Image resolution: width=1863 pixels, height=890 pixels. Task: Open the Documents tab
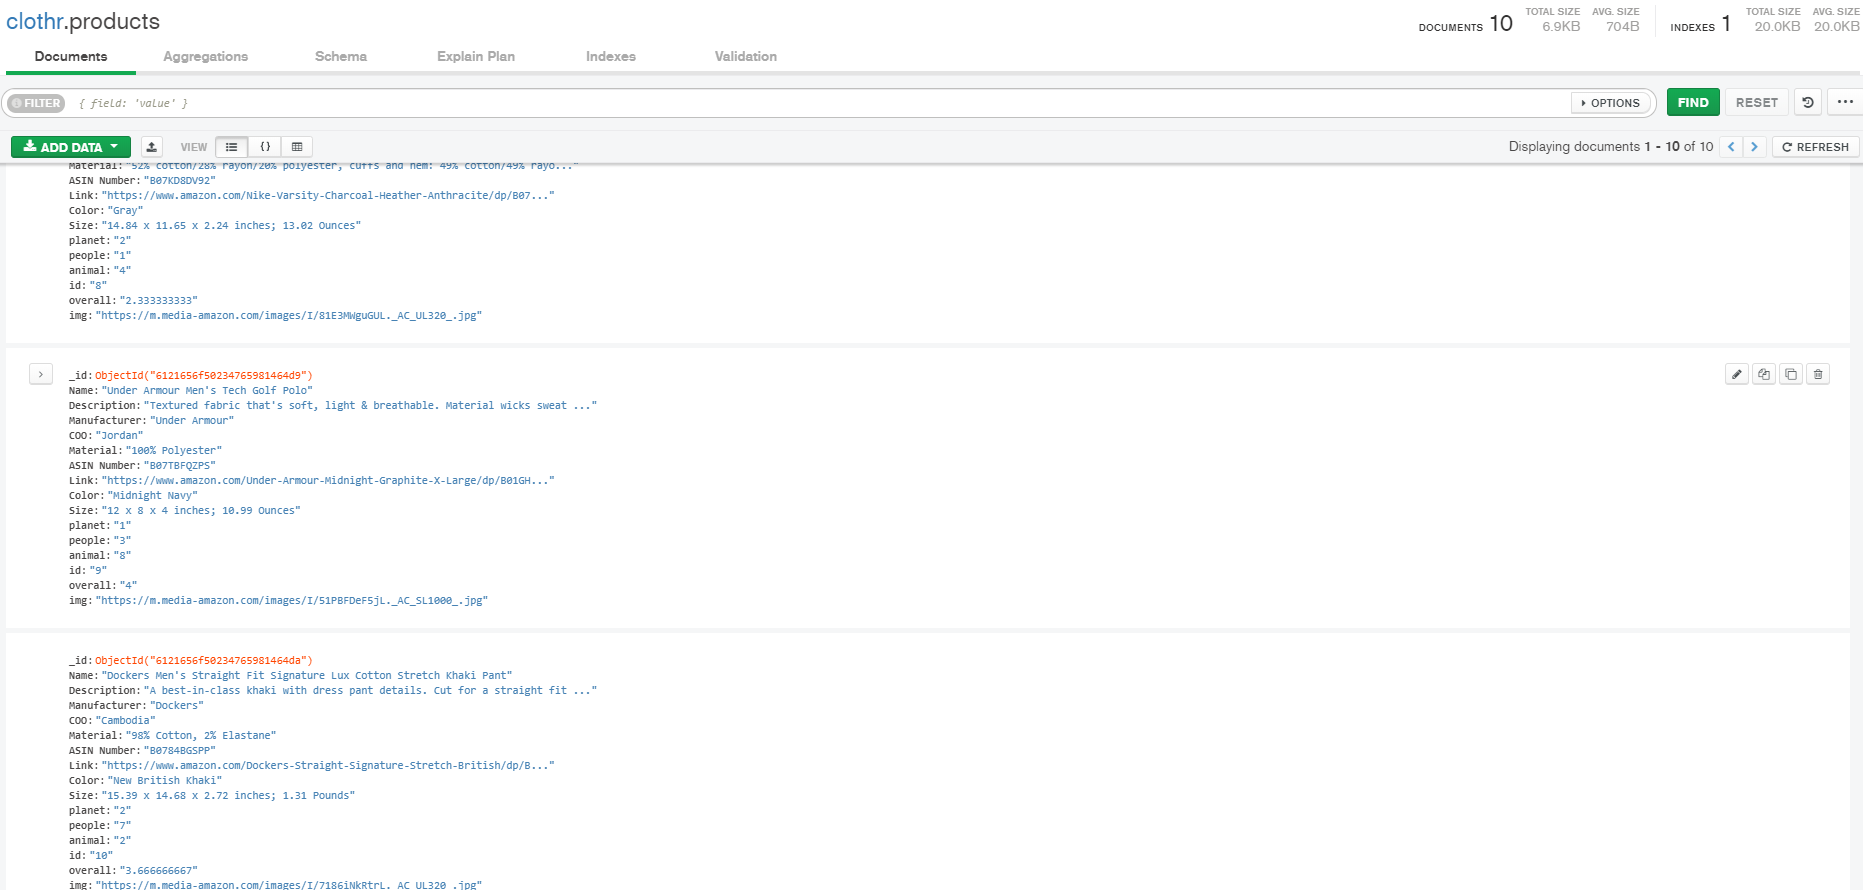71,56
